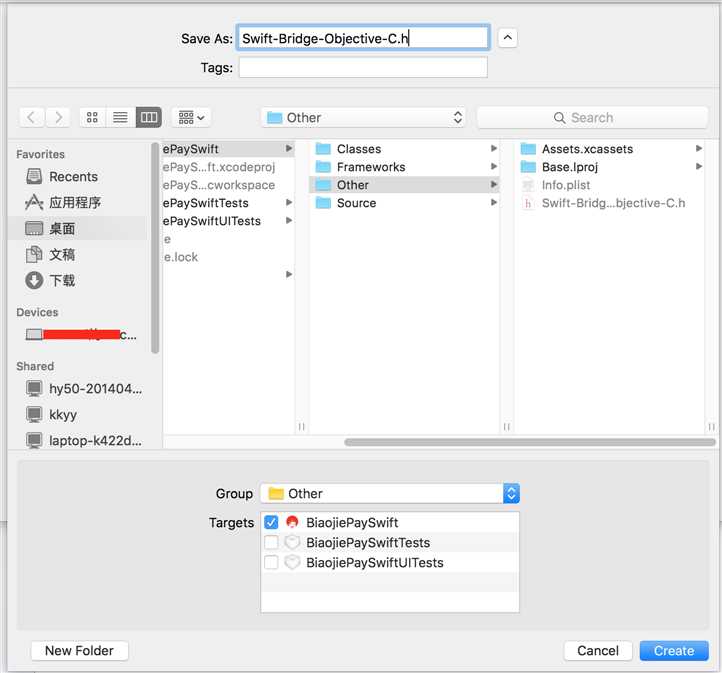Click the back navigation arrow
The width and height of the screenshot is (722, 673).
coord(32,117)
